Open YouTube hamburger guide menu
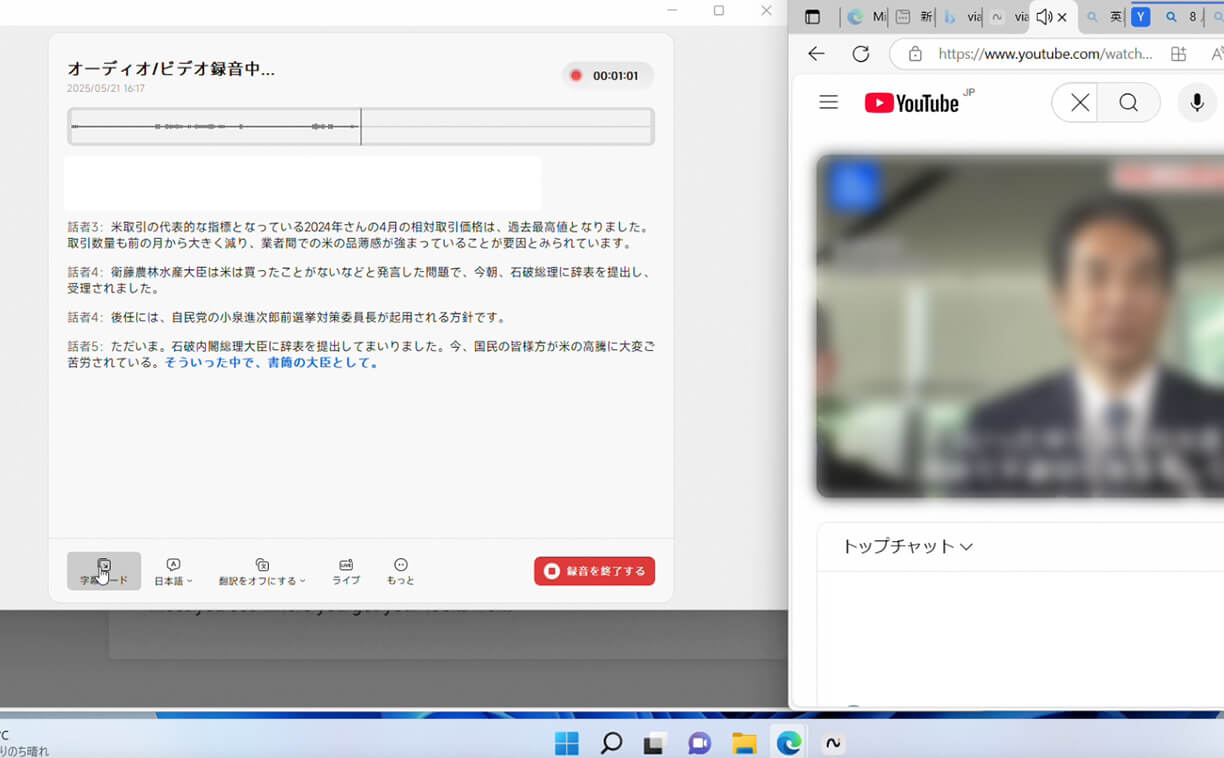Image resolution: width=1224 pixels, height=758 pixels. point(828,102)
